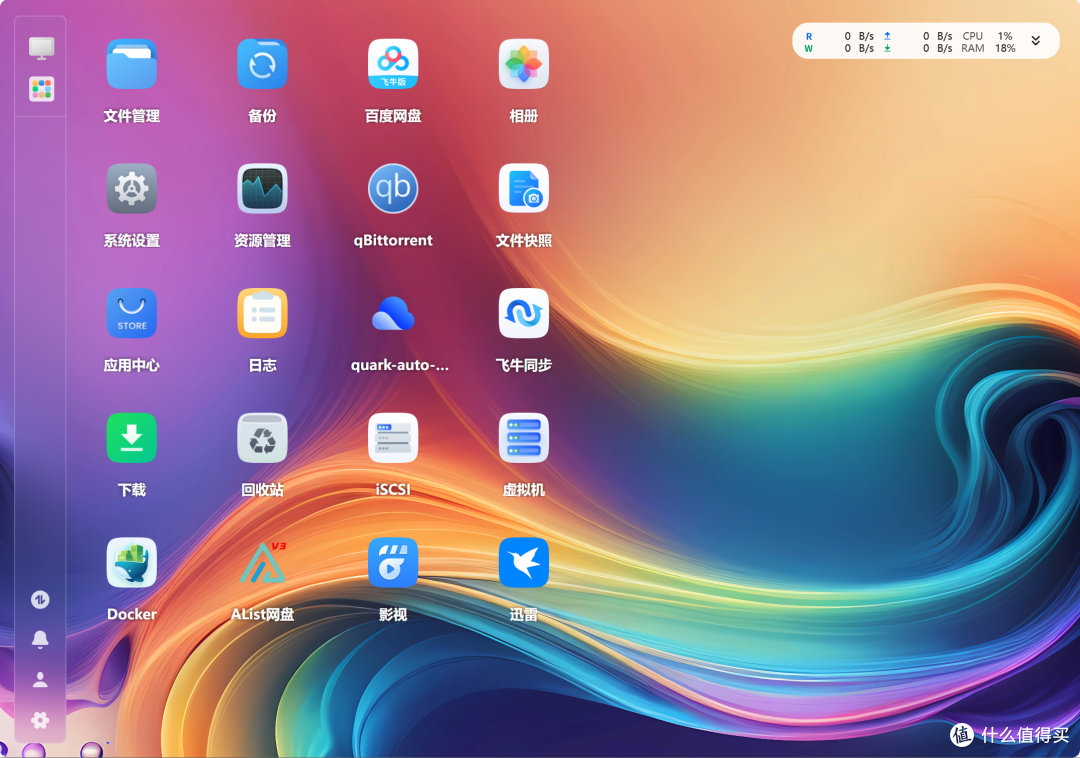
Task: Open 系统设置 system settings
Action: (x=132, y=189)
